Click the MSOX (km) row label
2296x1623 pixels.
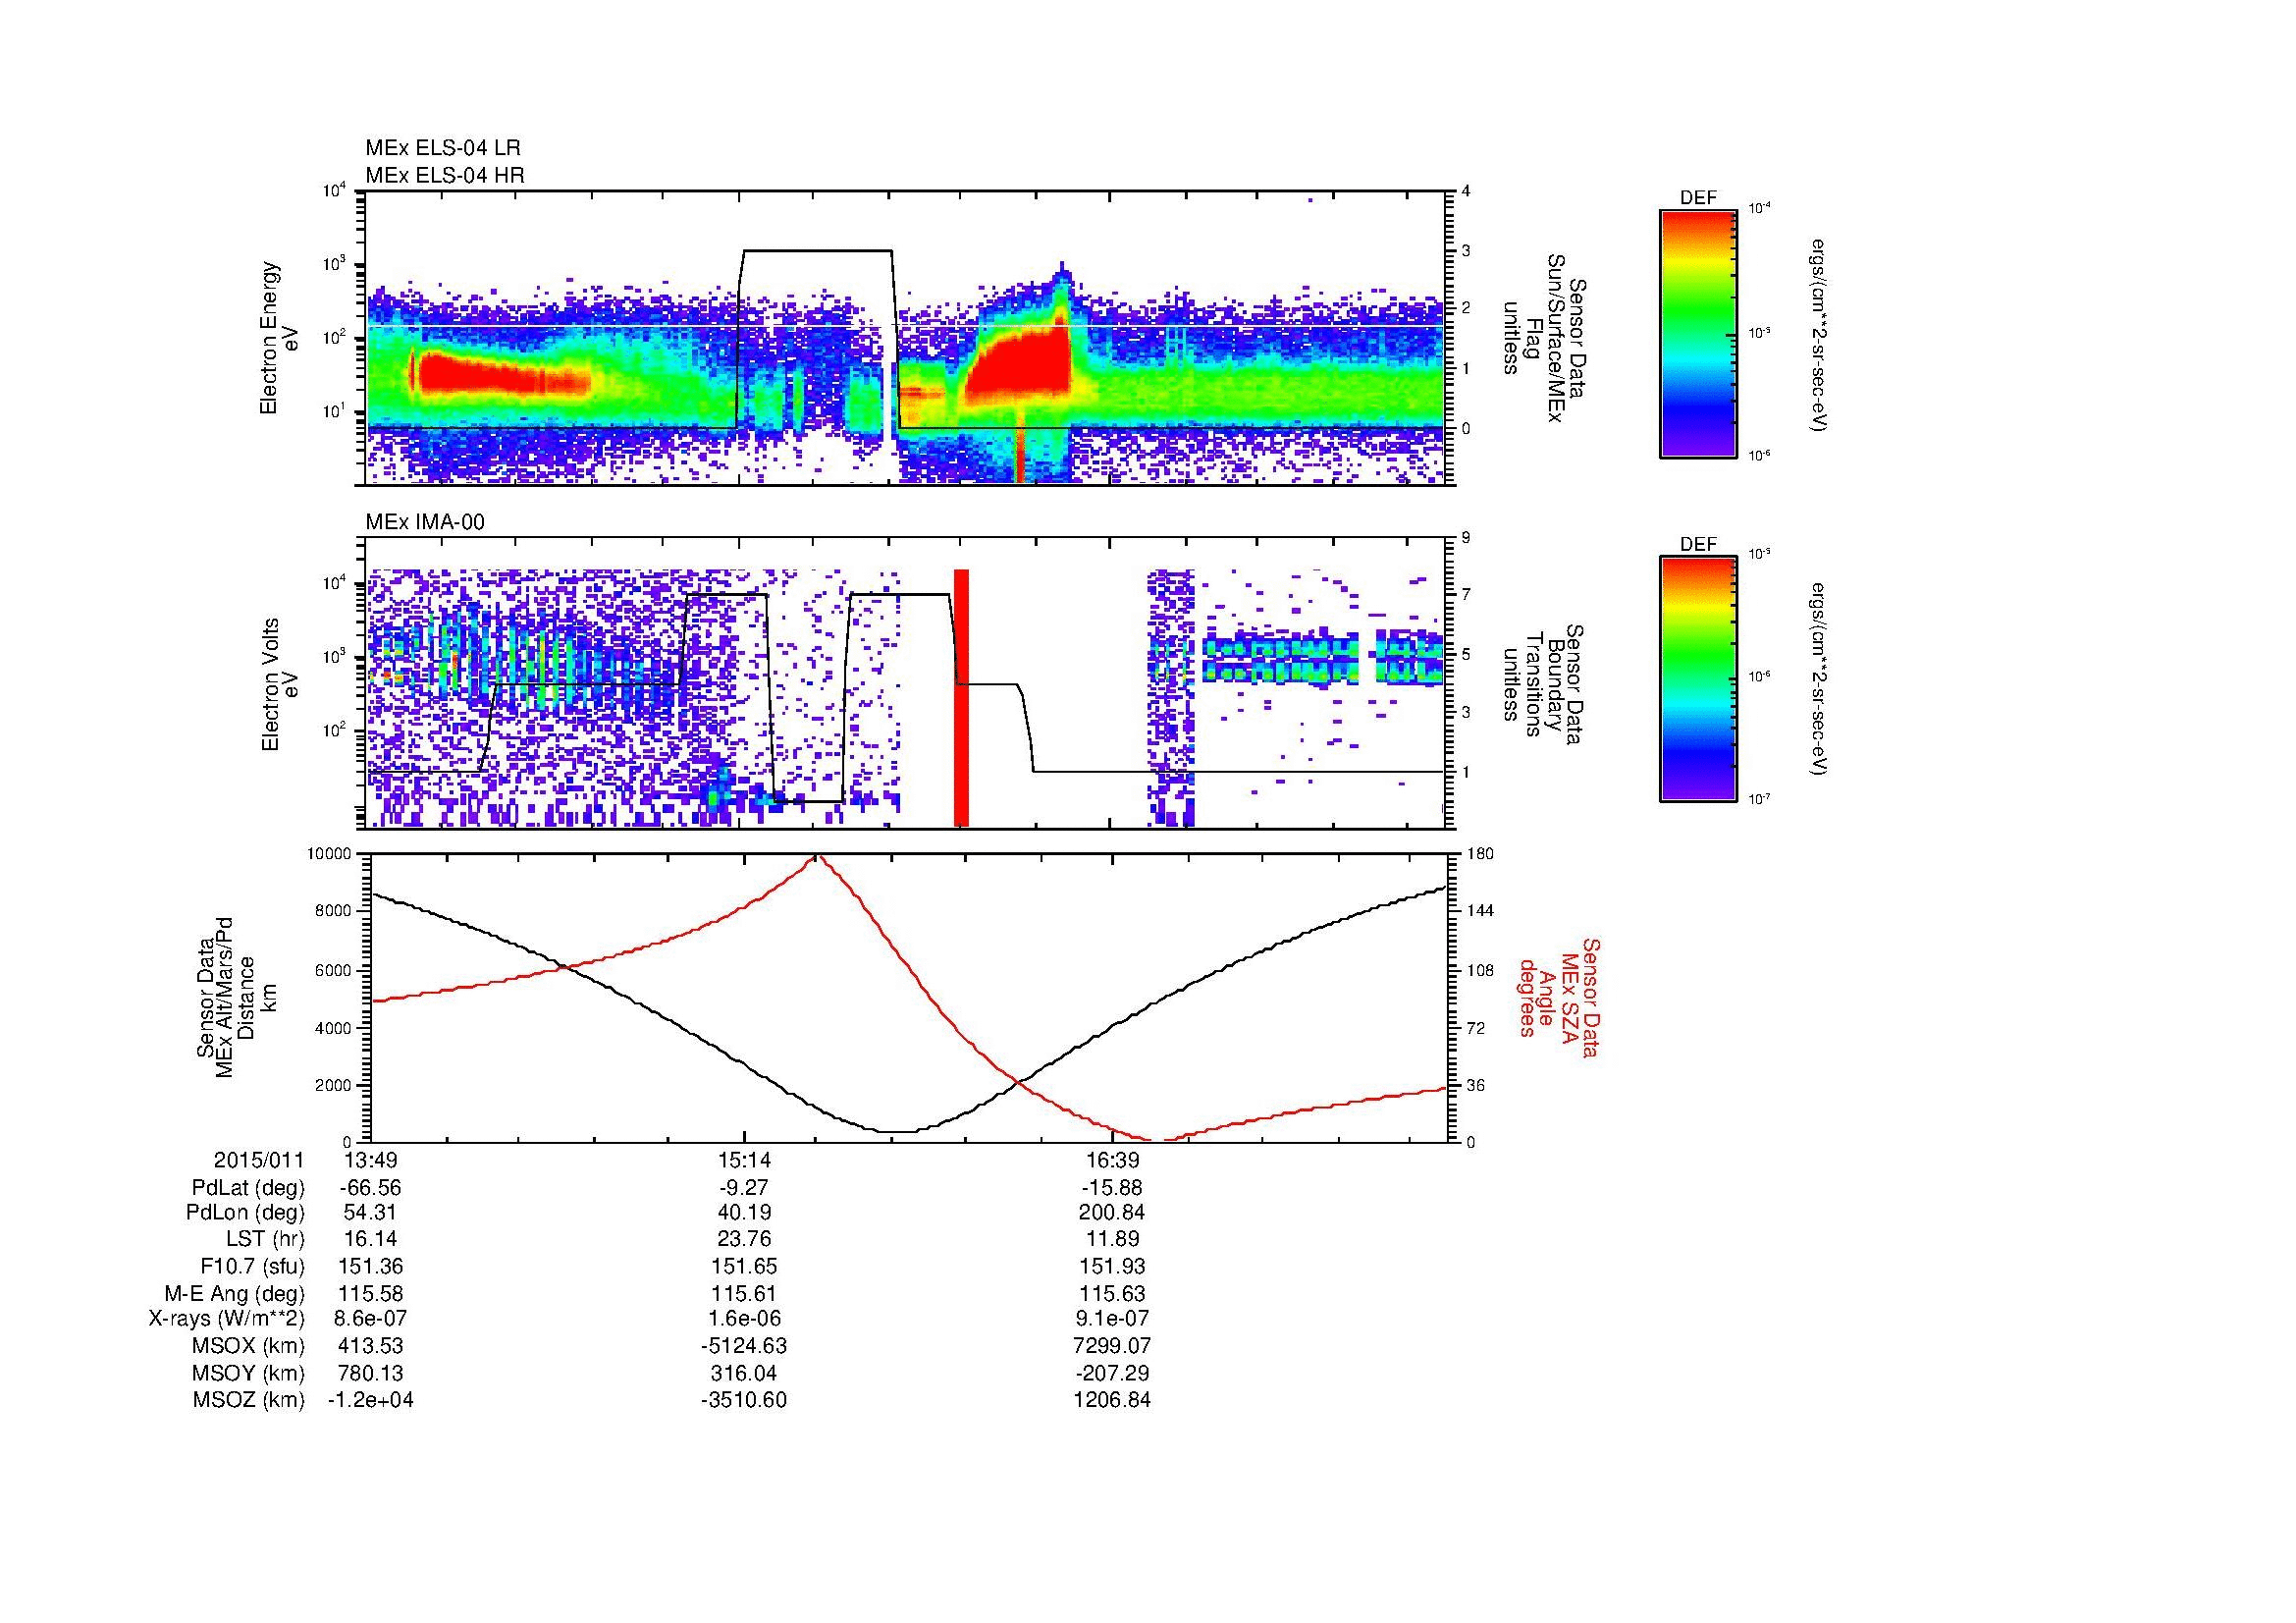(x=248, y=1347)
